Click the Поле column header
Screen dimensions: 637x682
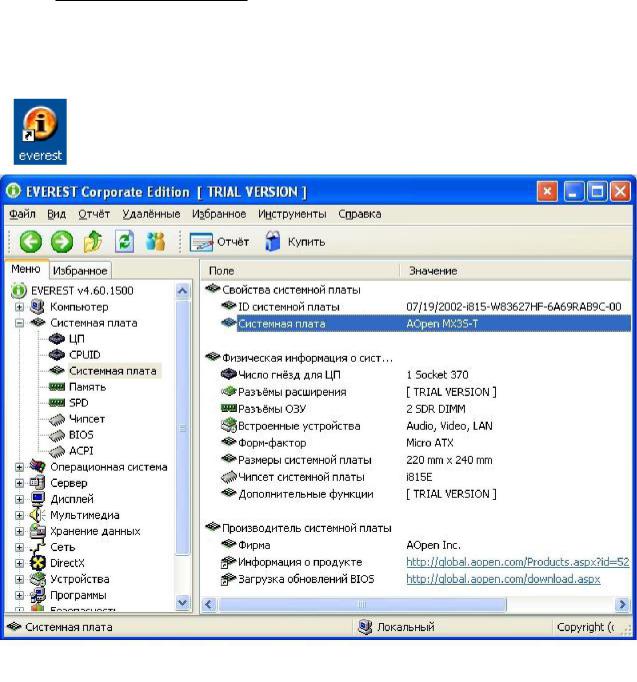300,271
